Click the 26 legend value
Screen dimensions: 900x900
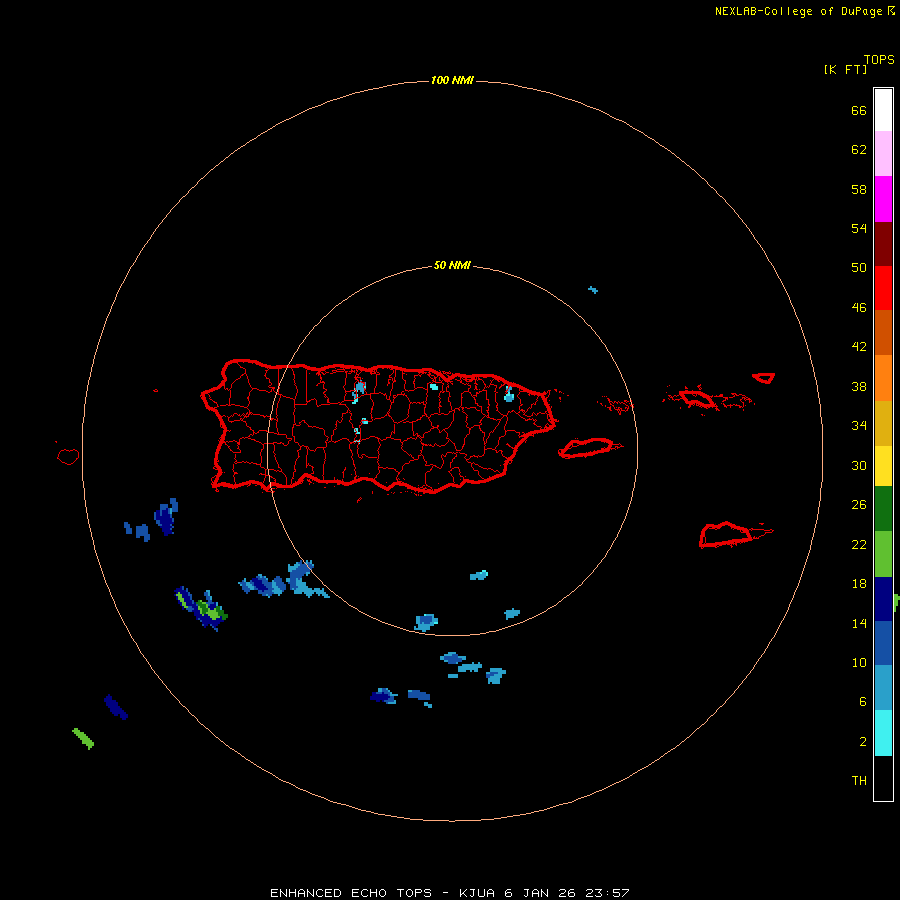[x=859, y=505]
